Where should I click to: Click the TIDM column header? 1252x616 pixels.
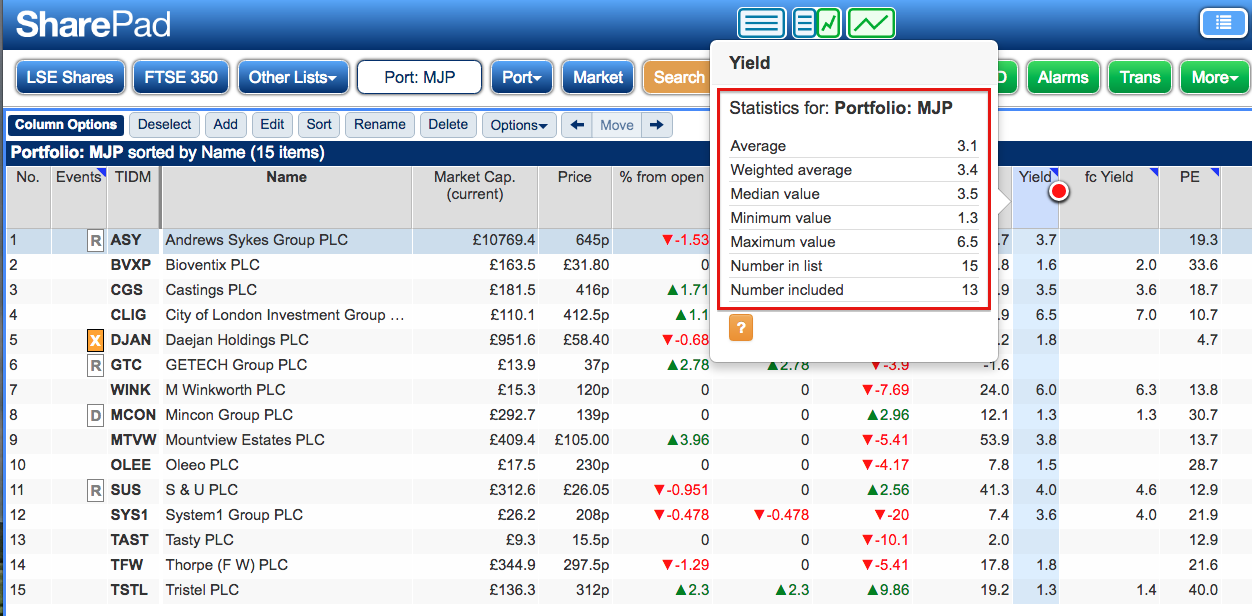(x=133, y=196)
